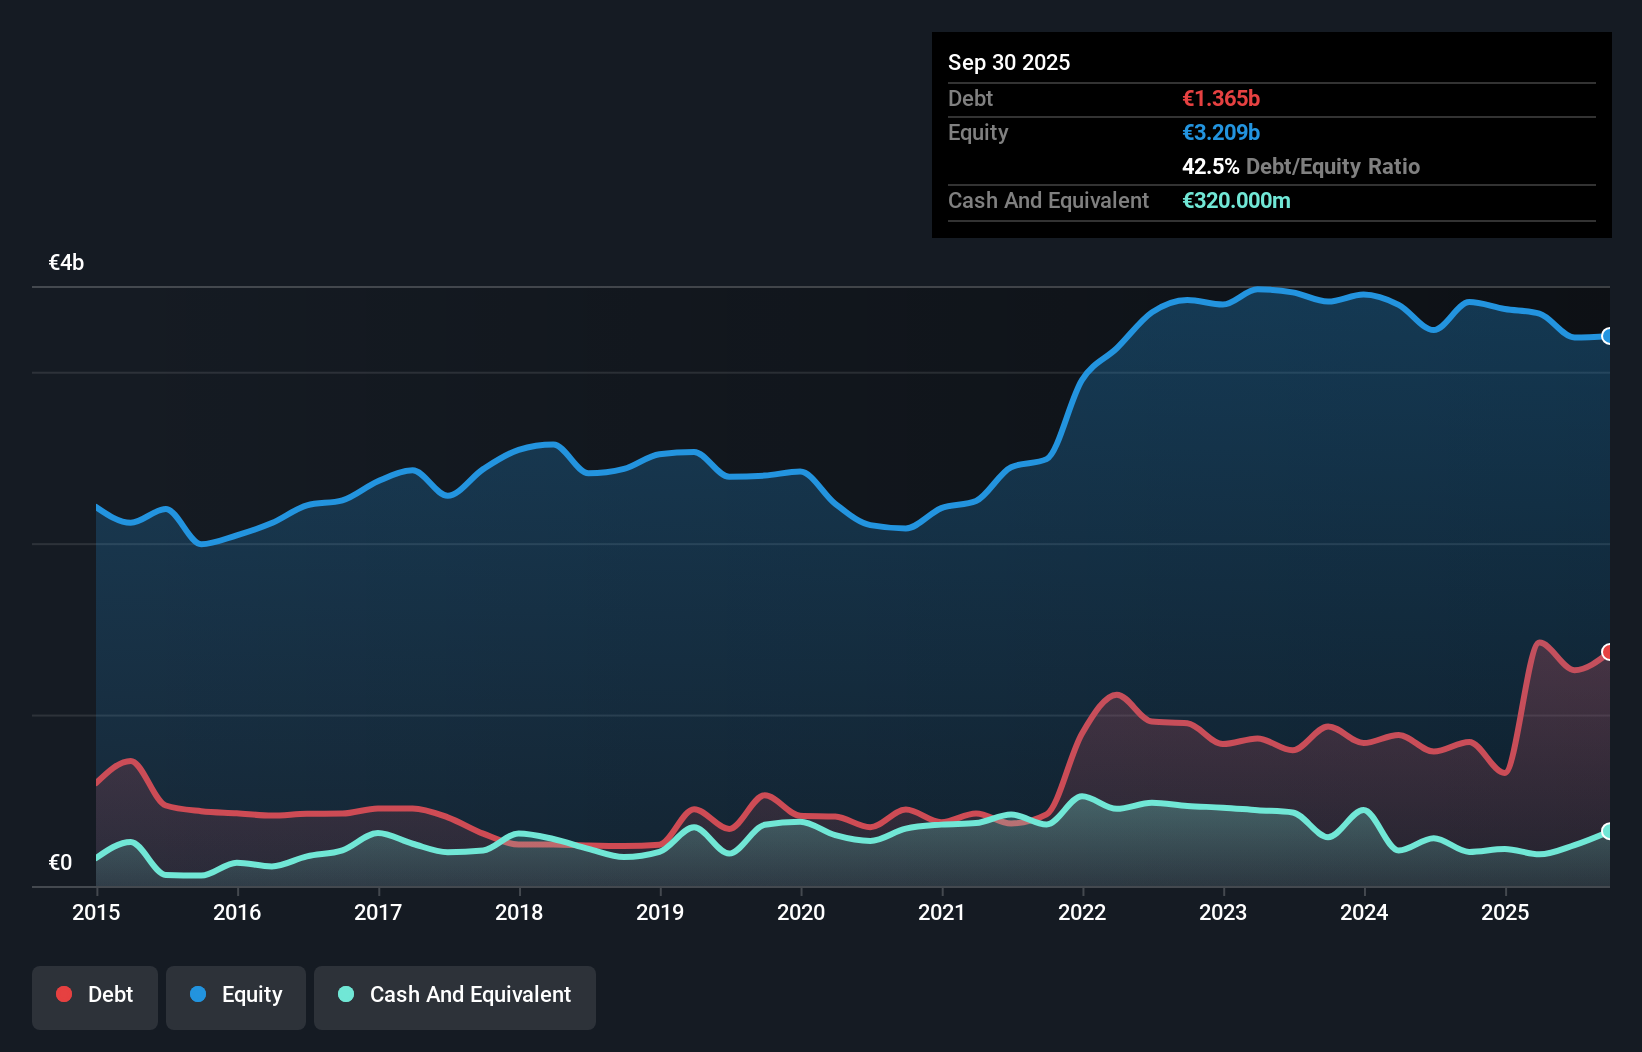Viewport: 1642px width, 1052px height.
Task: Select the red Debt endpoint marker on chart
Action: coord(1608,651)
